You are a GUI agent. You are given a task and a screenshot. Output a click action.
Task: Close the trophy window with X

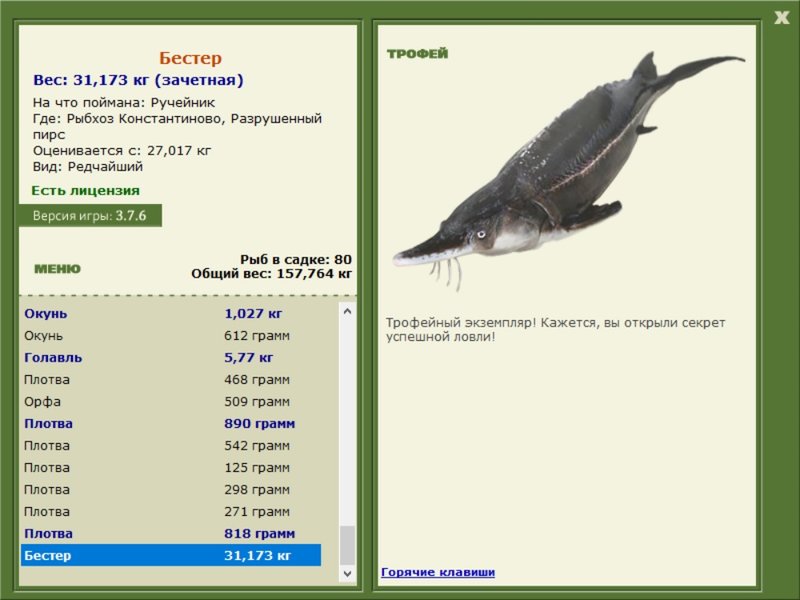[x=781, y=18]
